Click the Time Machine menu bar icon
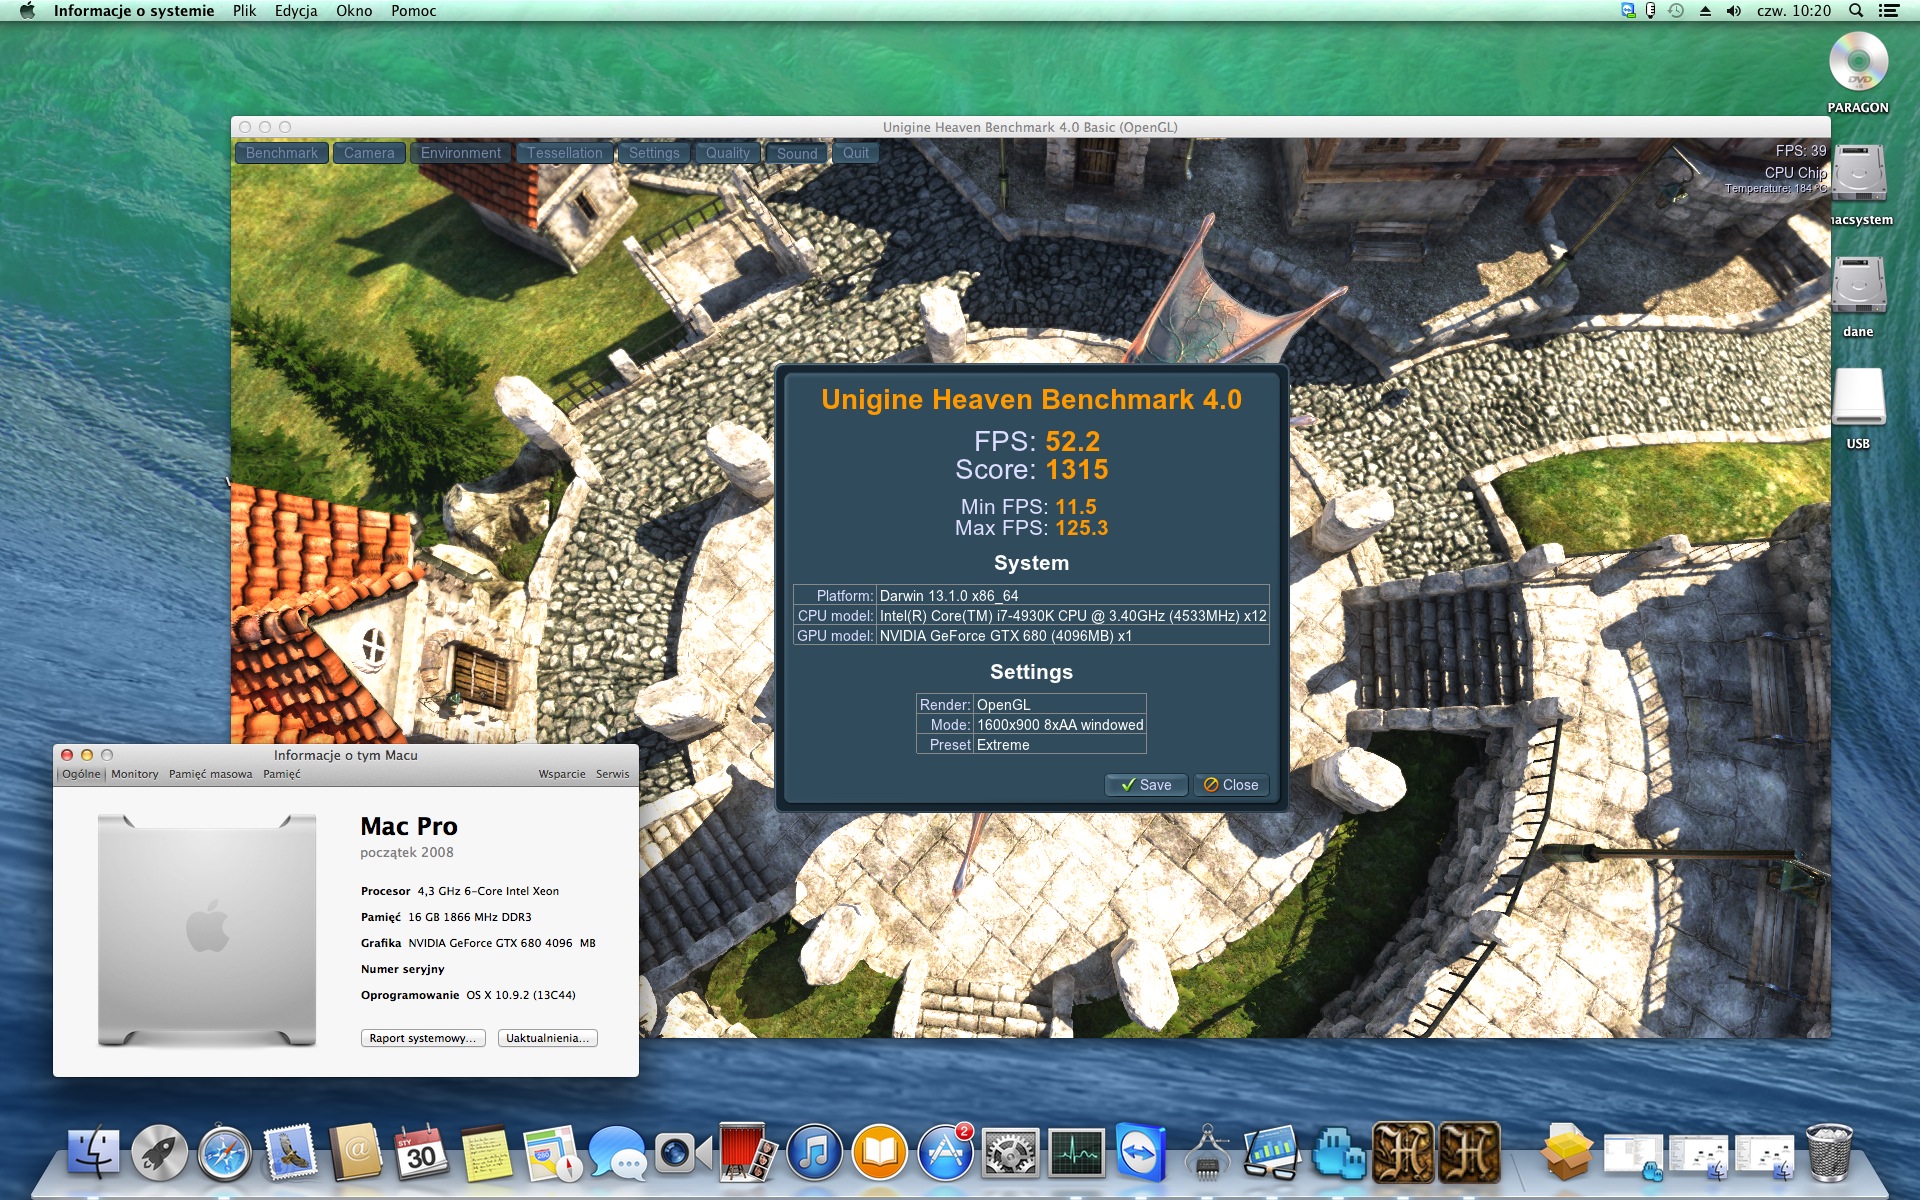1920x1200 pixels. 1677,11
